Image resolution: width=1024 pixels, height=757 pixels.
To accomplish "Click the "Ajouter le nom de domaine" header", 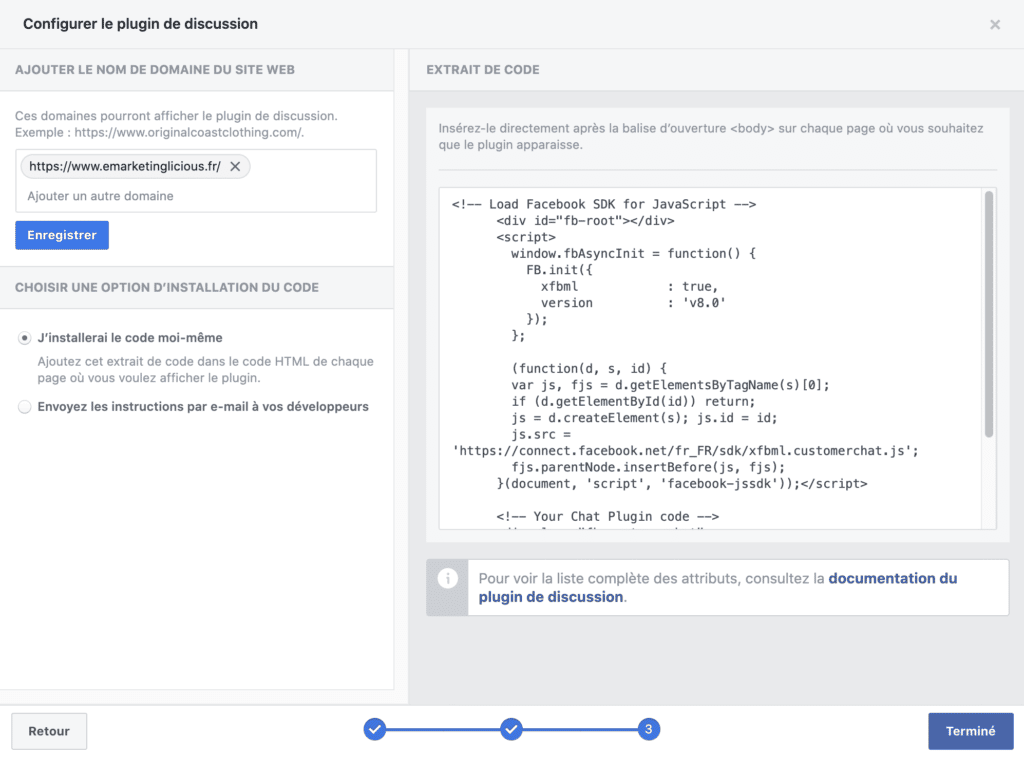I will pos(155,70).
